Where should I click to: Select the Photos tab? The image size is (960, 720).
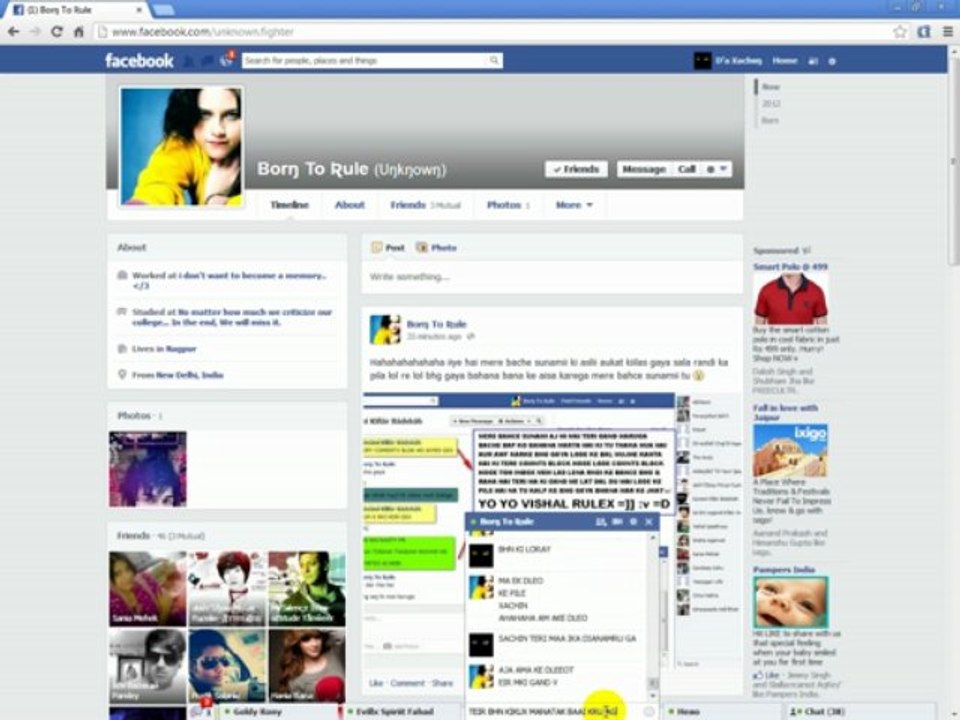508,204
